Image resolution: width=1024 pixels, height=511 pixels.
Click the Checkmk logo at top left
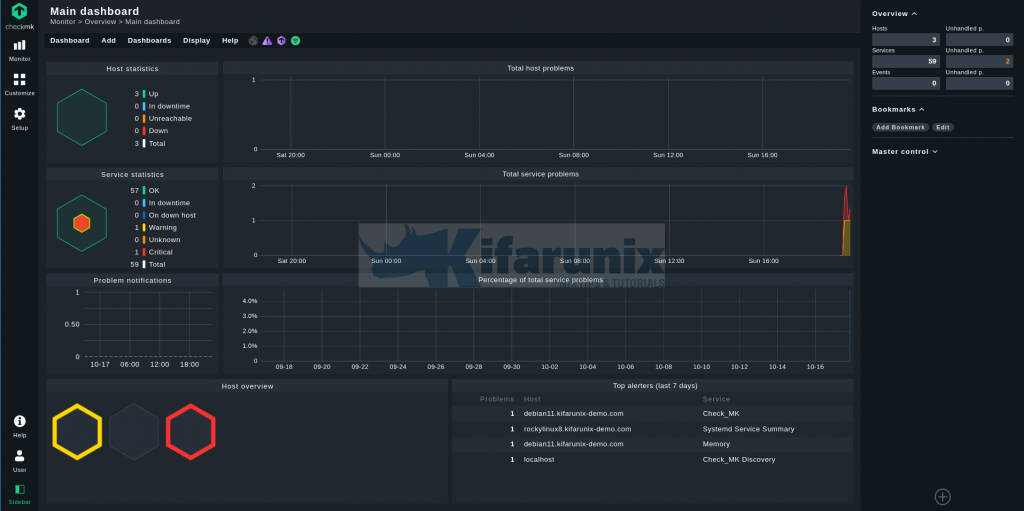(x=20, y=15)
